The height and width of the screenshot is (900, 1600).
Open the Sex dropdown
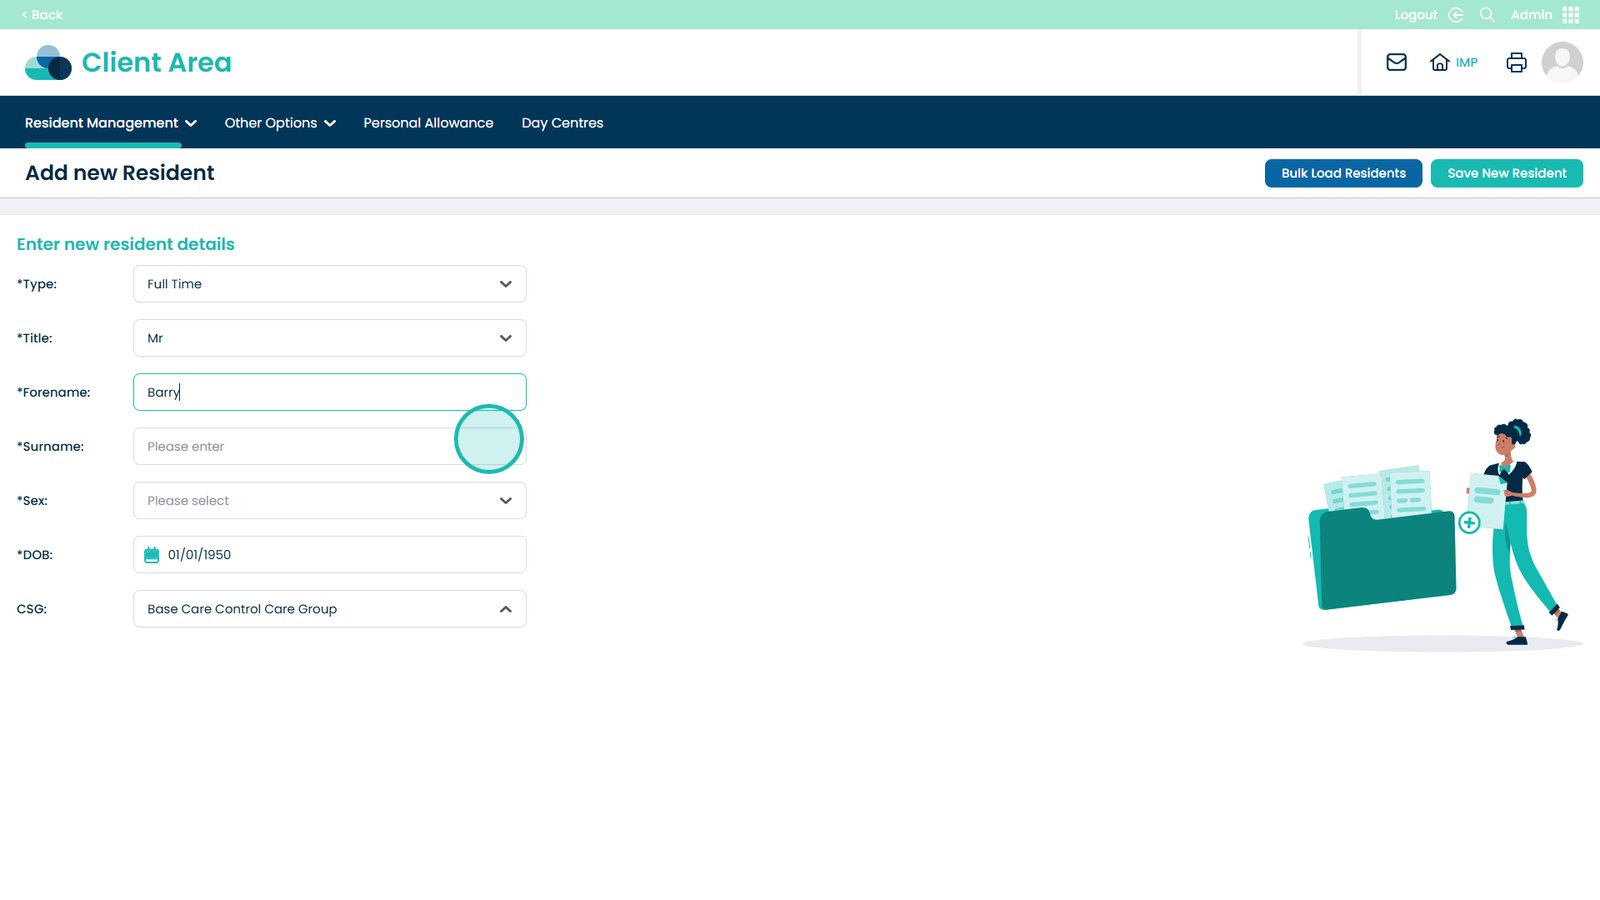click(329, 501)
